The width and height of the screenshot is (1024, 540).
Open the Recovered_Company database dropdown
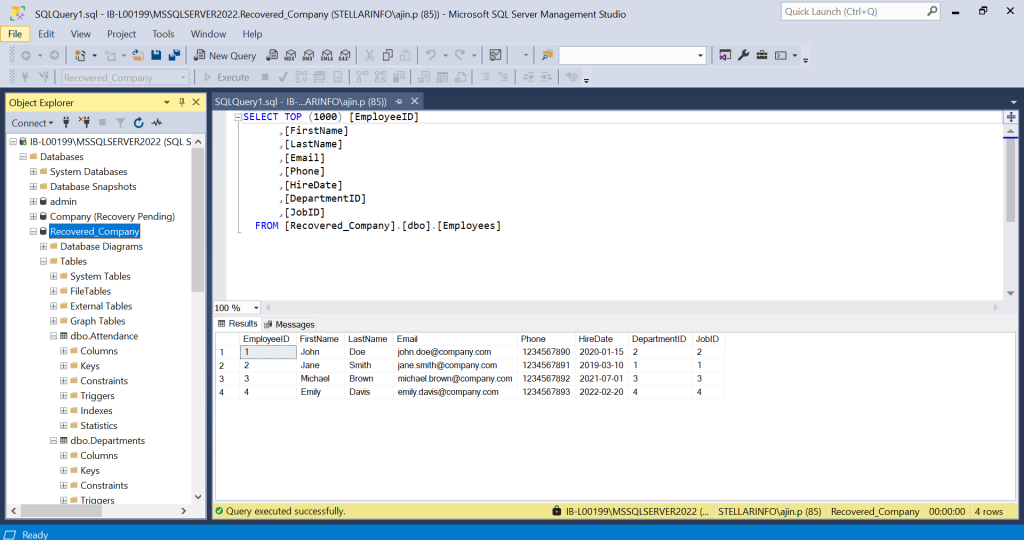(x=183, y=77)
